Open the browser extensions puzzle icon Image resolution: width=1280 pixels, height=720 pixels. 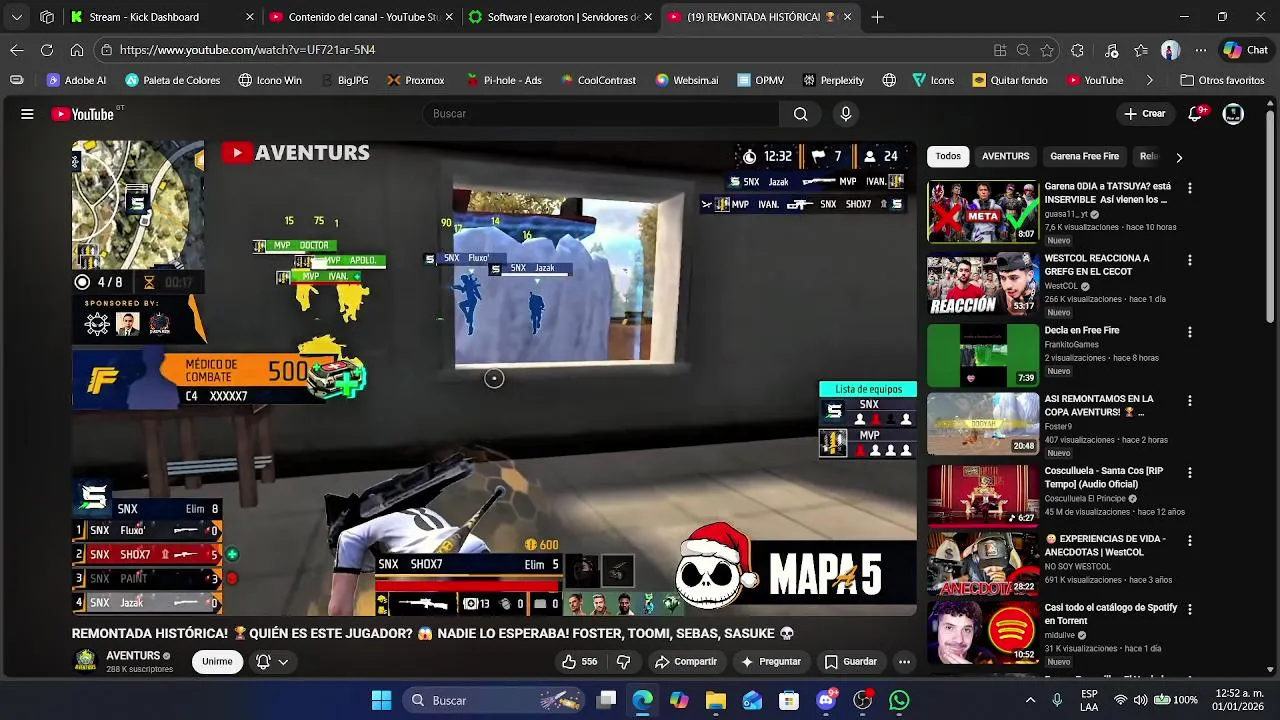coord(1077,50)
